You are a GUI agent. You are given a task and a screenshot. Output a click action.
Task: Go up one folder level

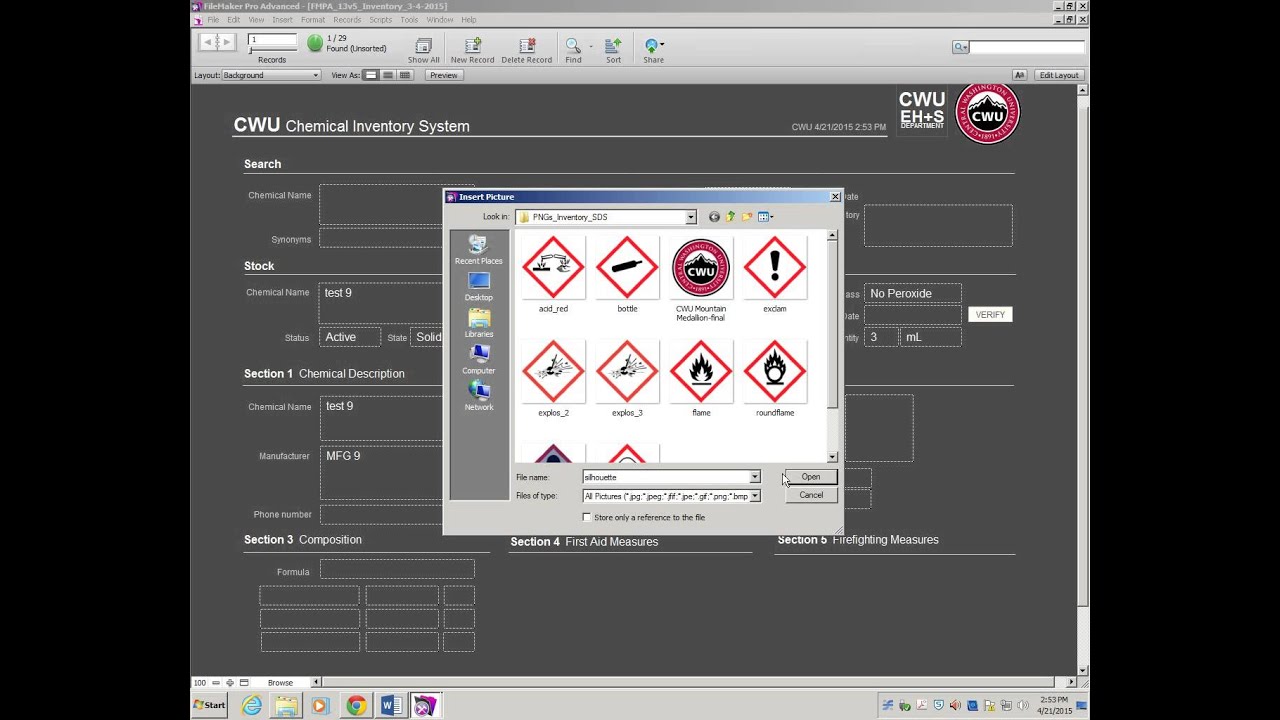tap(731, 217)
